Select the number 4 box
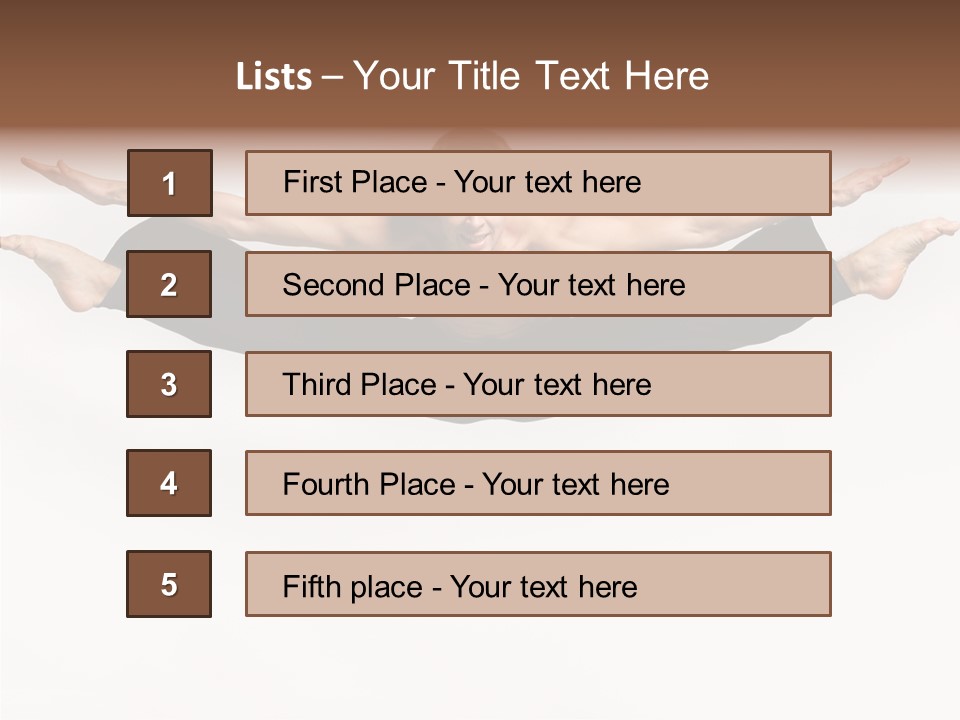 click(x=169, y=483)
